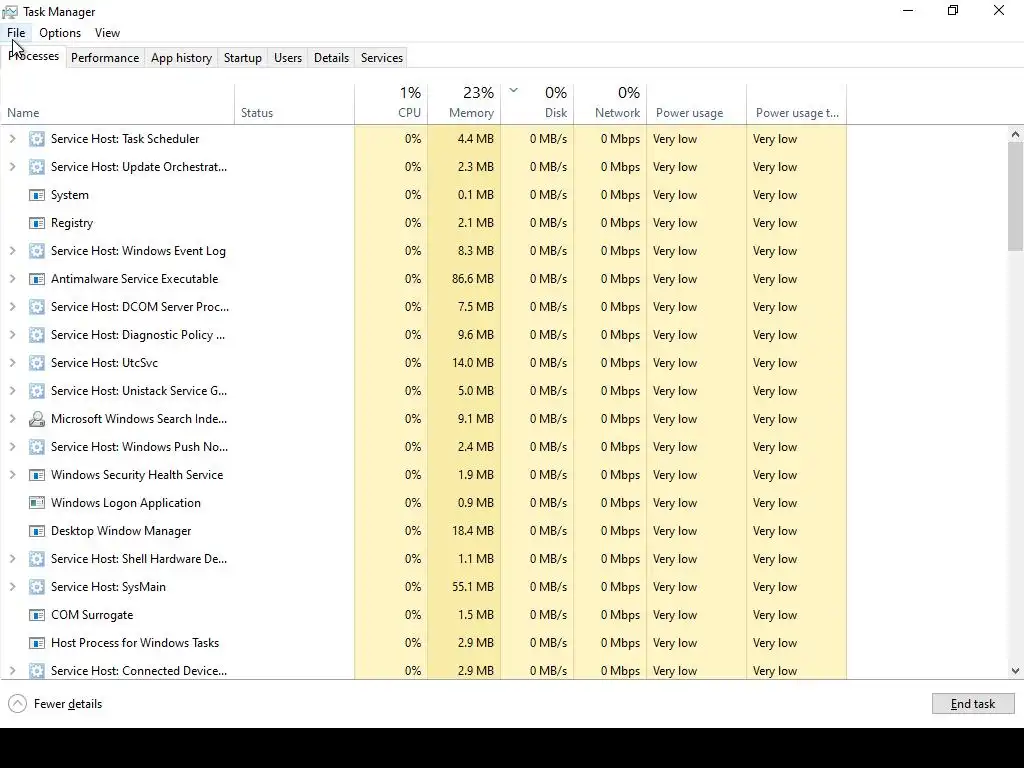Open the Options menu

(60, 33)
